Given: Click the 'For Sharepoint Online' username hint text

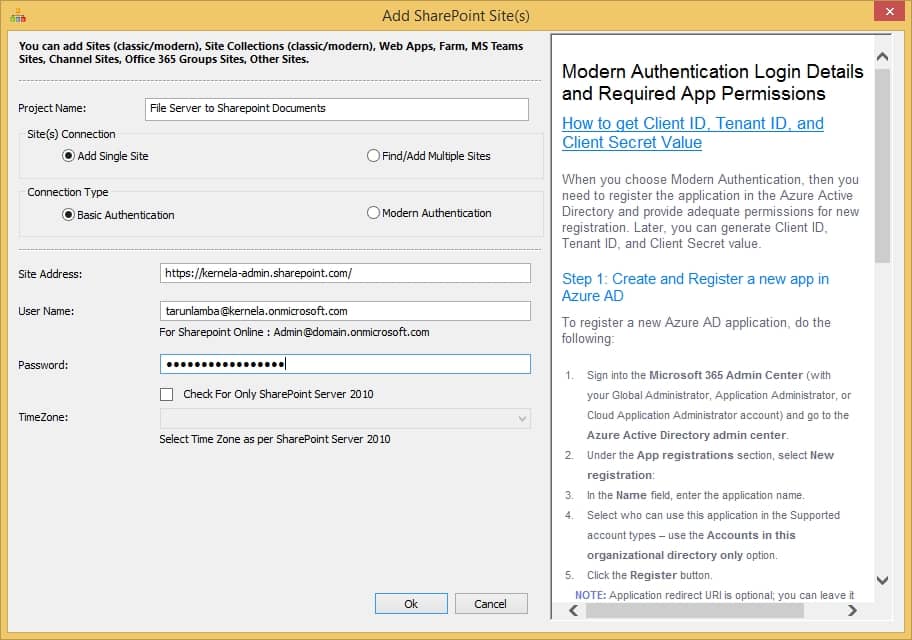Looking at the screenshot, I should click(x=294, y=332).
